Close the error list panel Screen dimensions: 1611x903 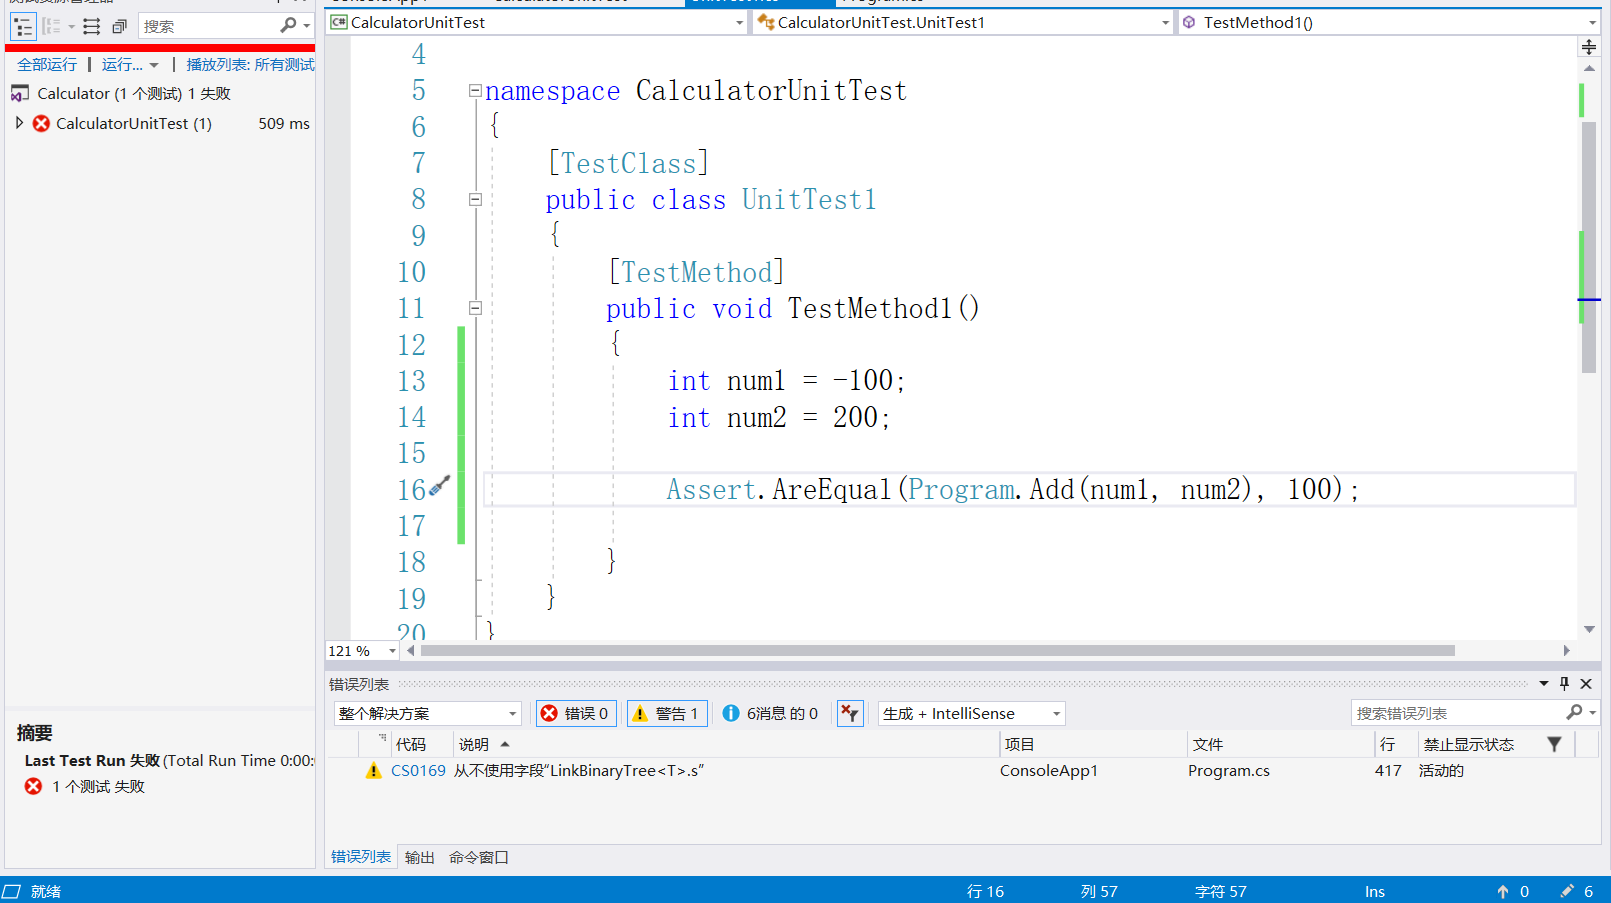tap(1586, 684)
